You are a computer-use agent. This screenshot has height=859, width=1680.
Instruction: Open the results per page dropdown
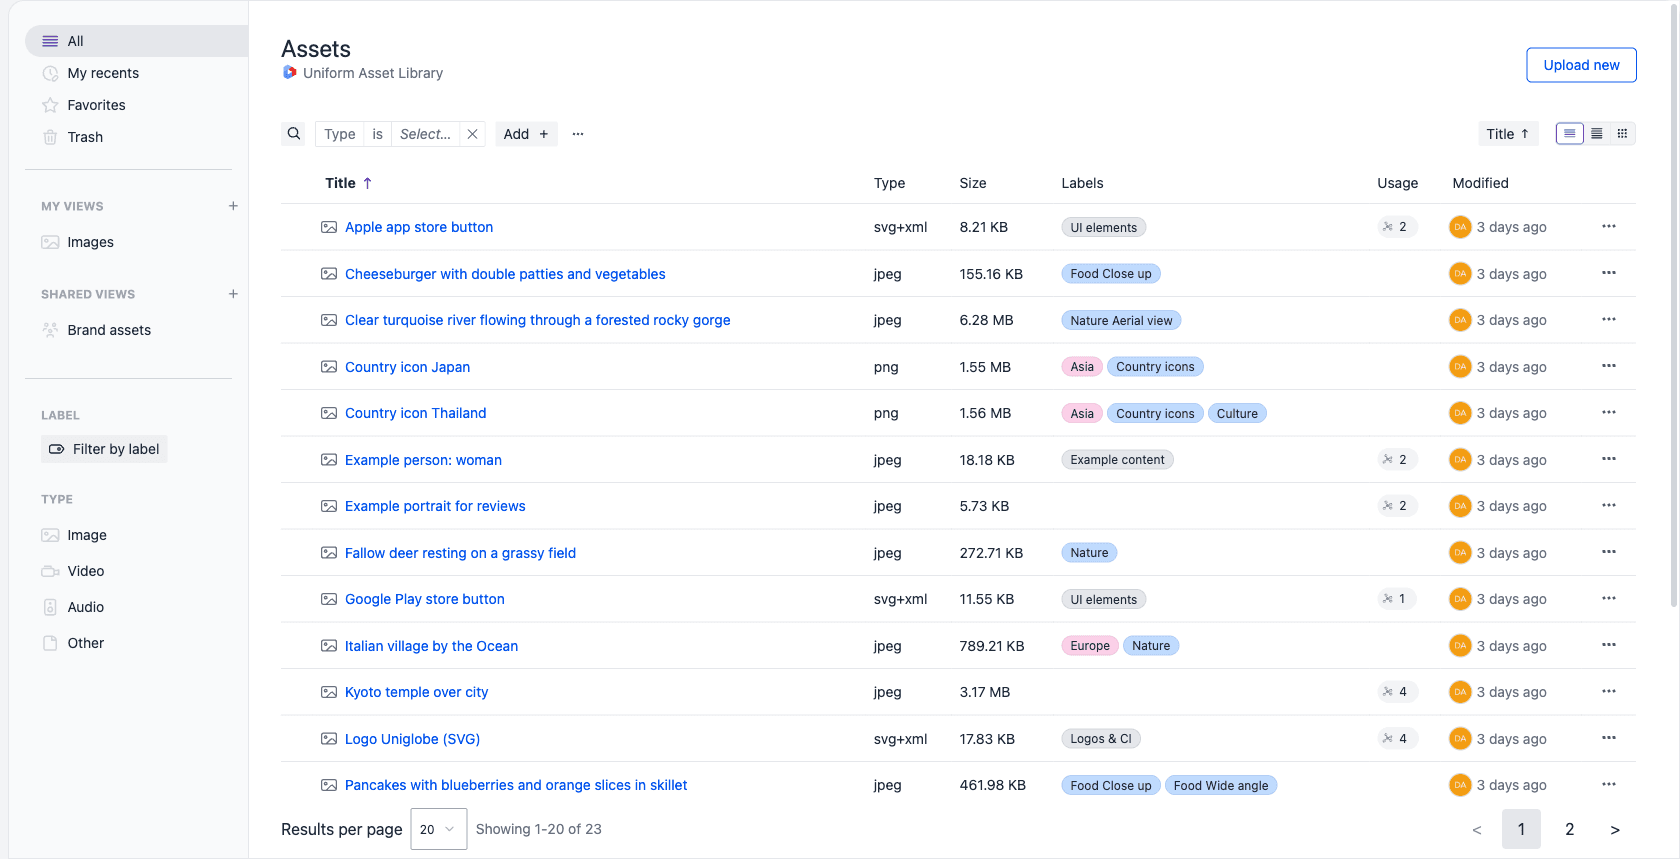click(438, 829)
